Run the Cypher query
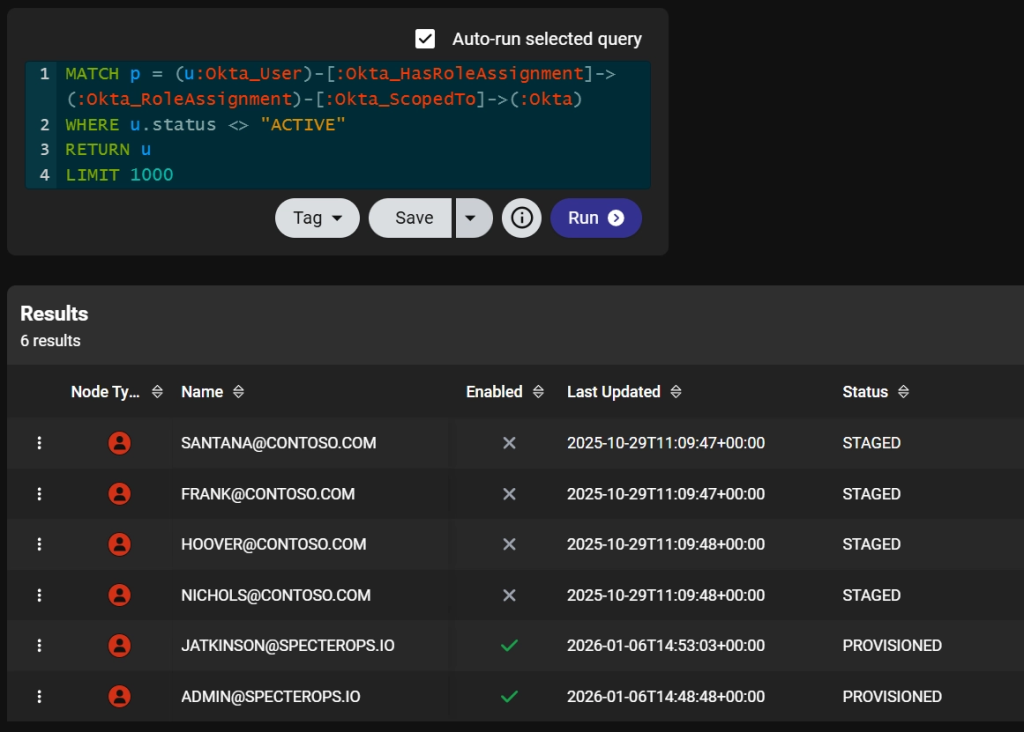The image size is (1024, 732). (595, 218)
